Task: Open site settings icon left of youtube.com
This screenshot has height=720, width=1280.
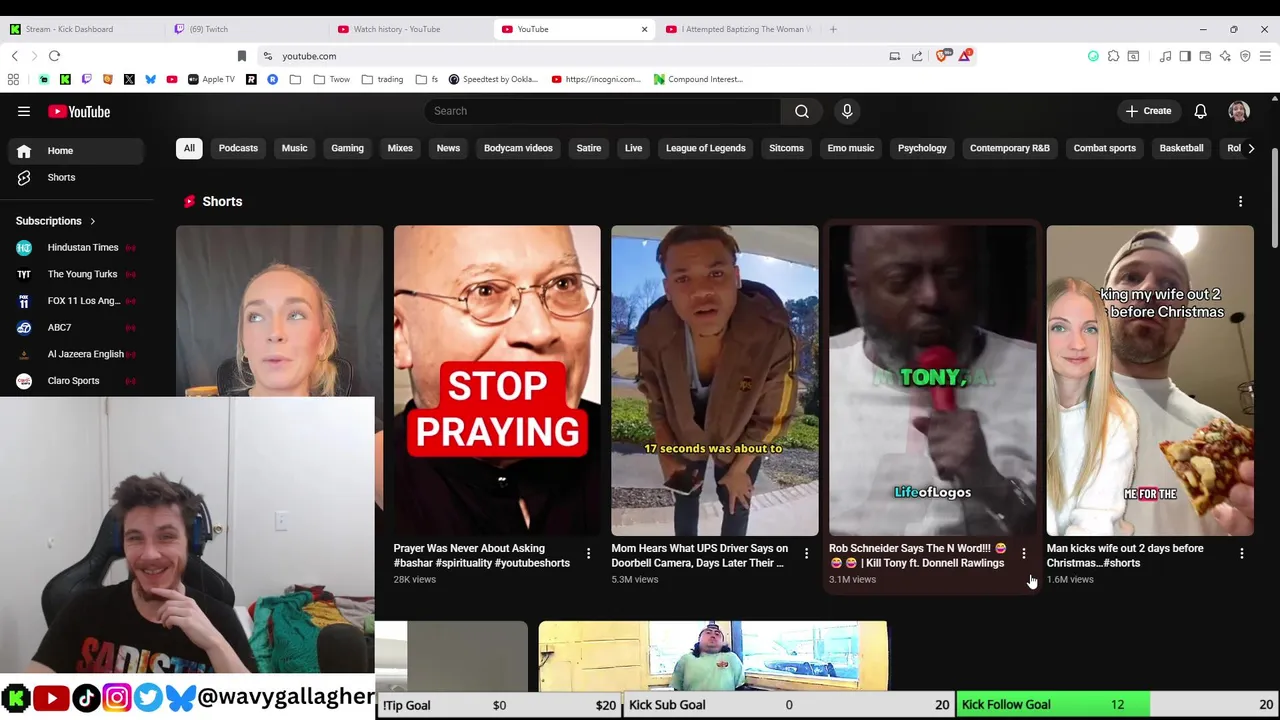Action: [x=267, y=56]
